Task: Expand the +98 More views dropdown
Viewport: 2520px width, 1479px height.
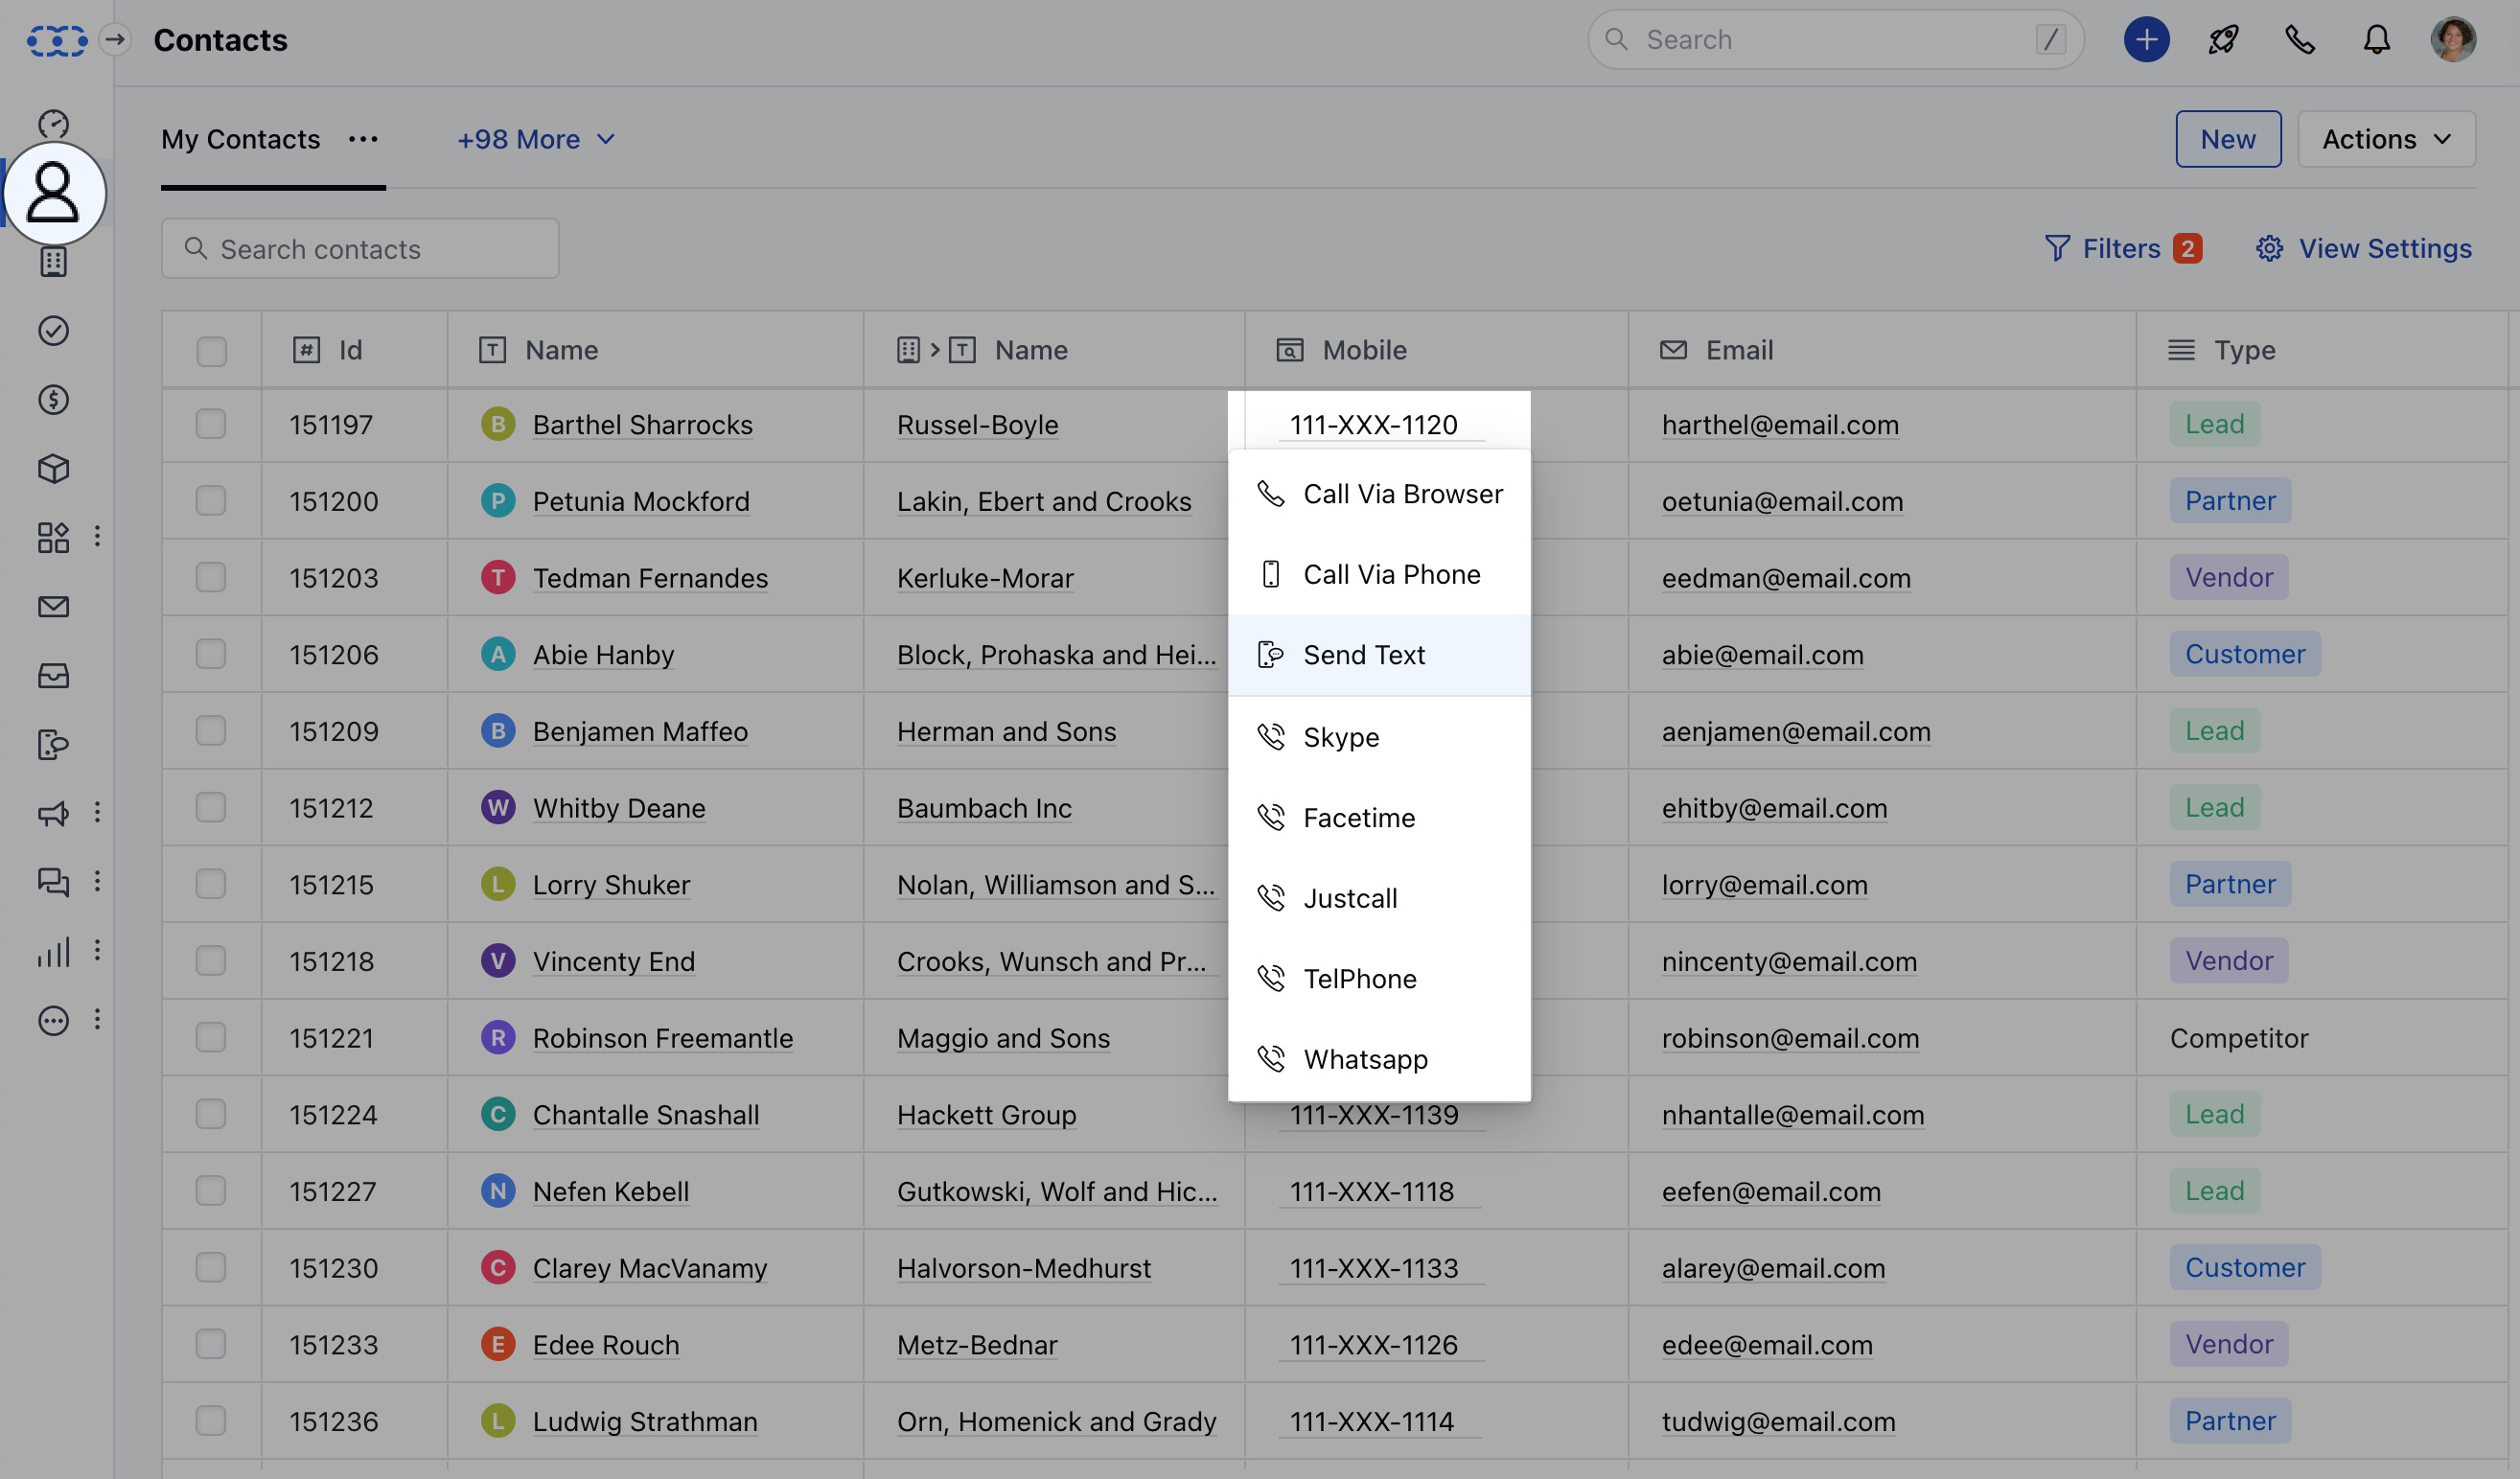Action: tap(535, 139)
